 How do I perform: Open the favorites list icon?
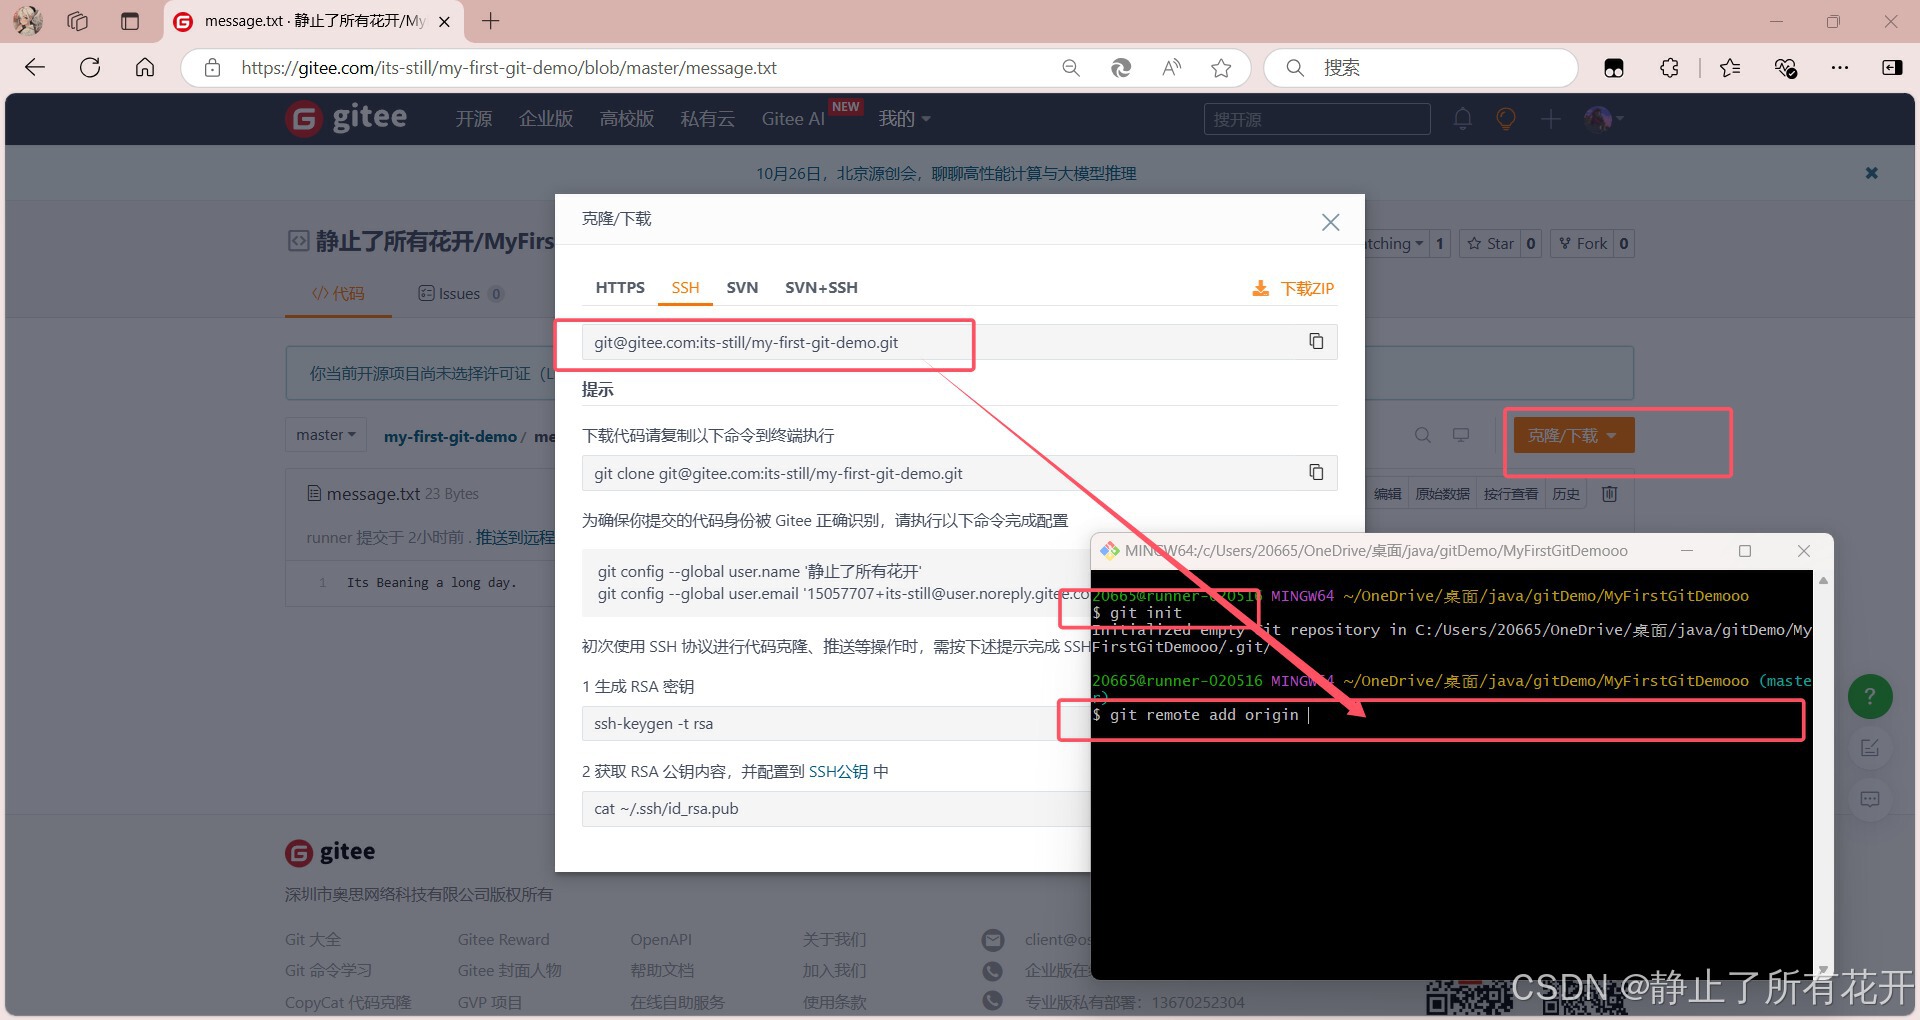(x=1730, y=67)
